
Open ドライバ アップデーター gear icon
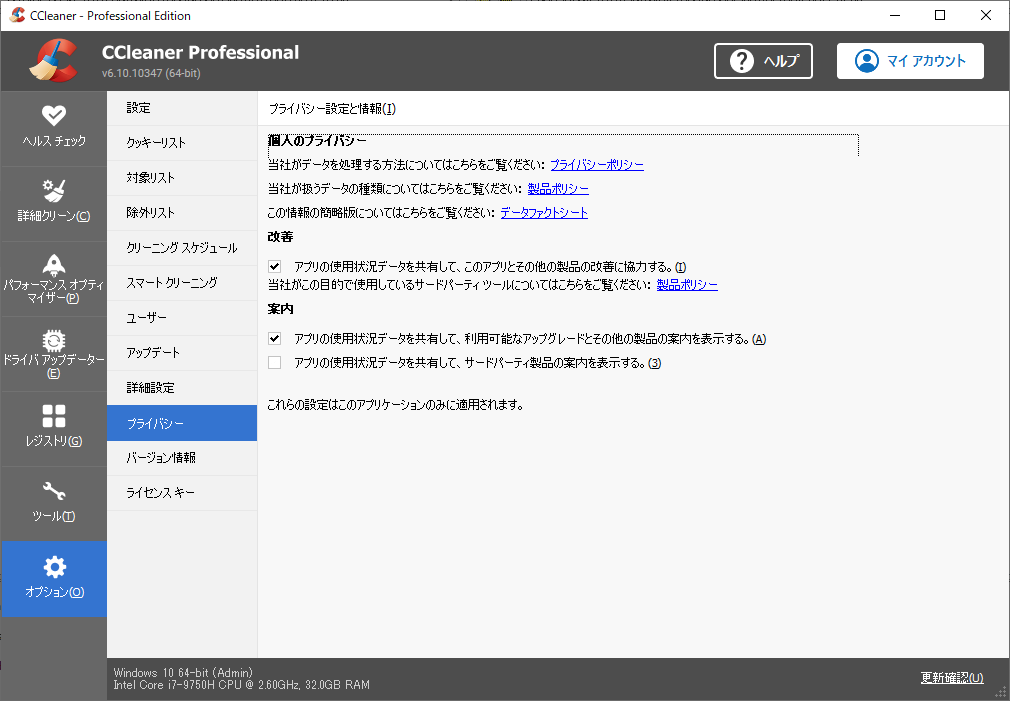point(54,340)
